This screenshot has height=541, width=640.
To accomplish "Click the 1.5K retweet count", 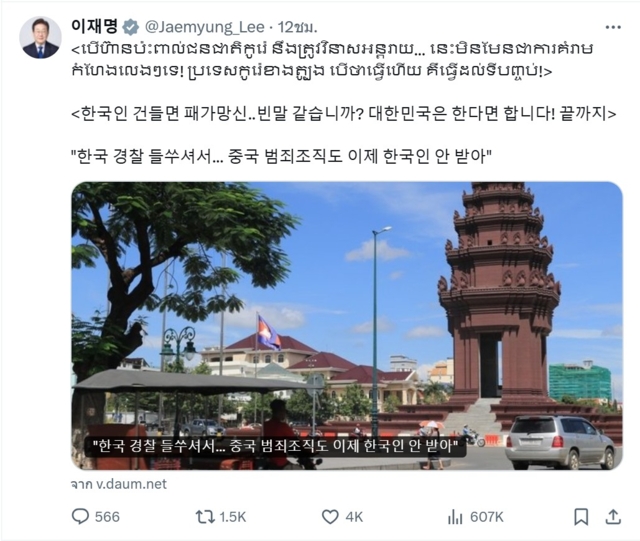I will [x=233, y=517].
